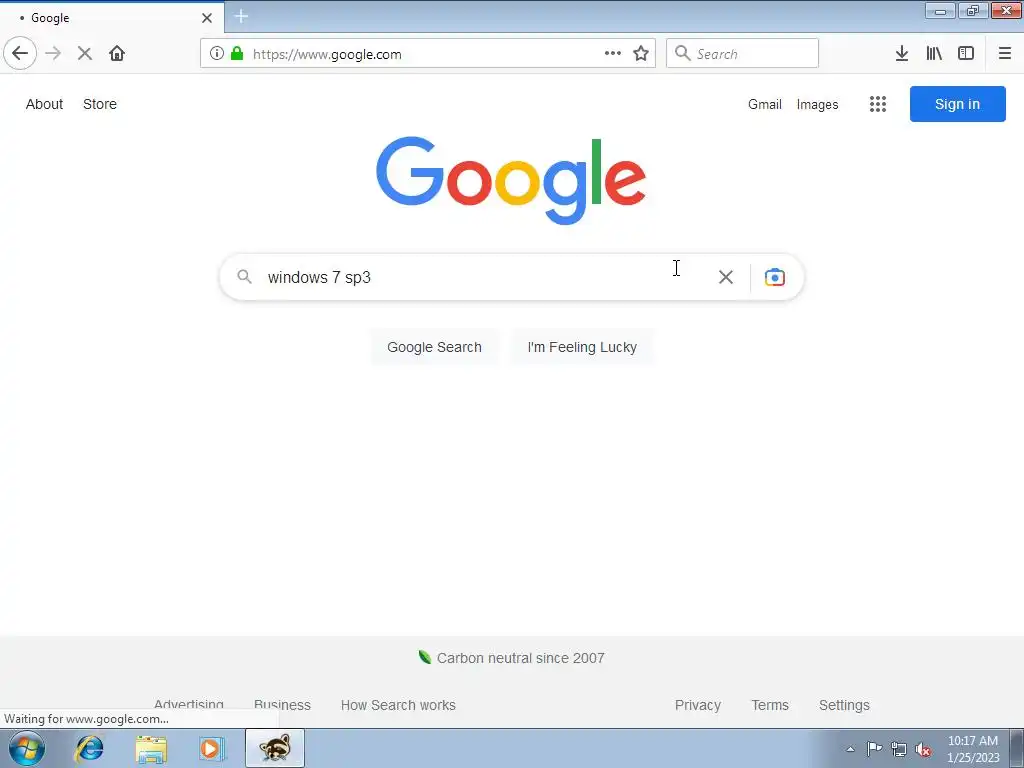Bookmark this page with the star icon
1024x768 pixels.
click(x=641, y=54)
